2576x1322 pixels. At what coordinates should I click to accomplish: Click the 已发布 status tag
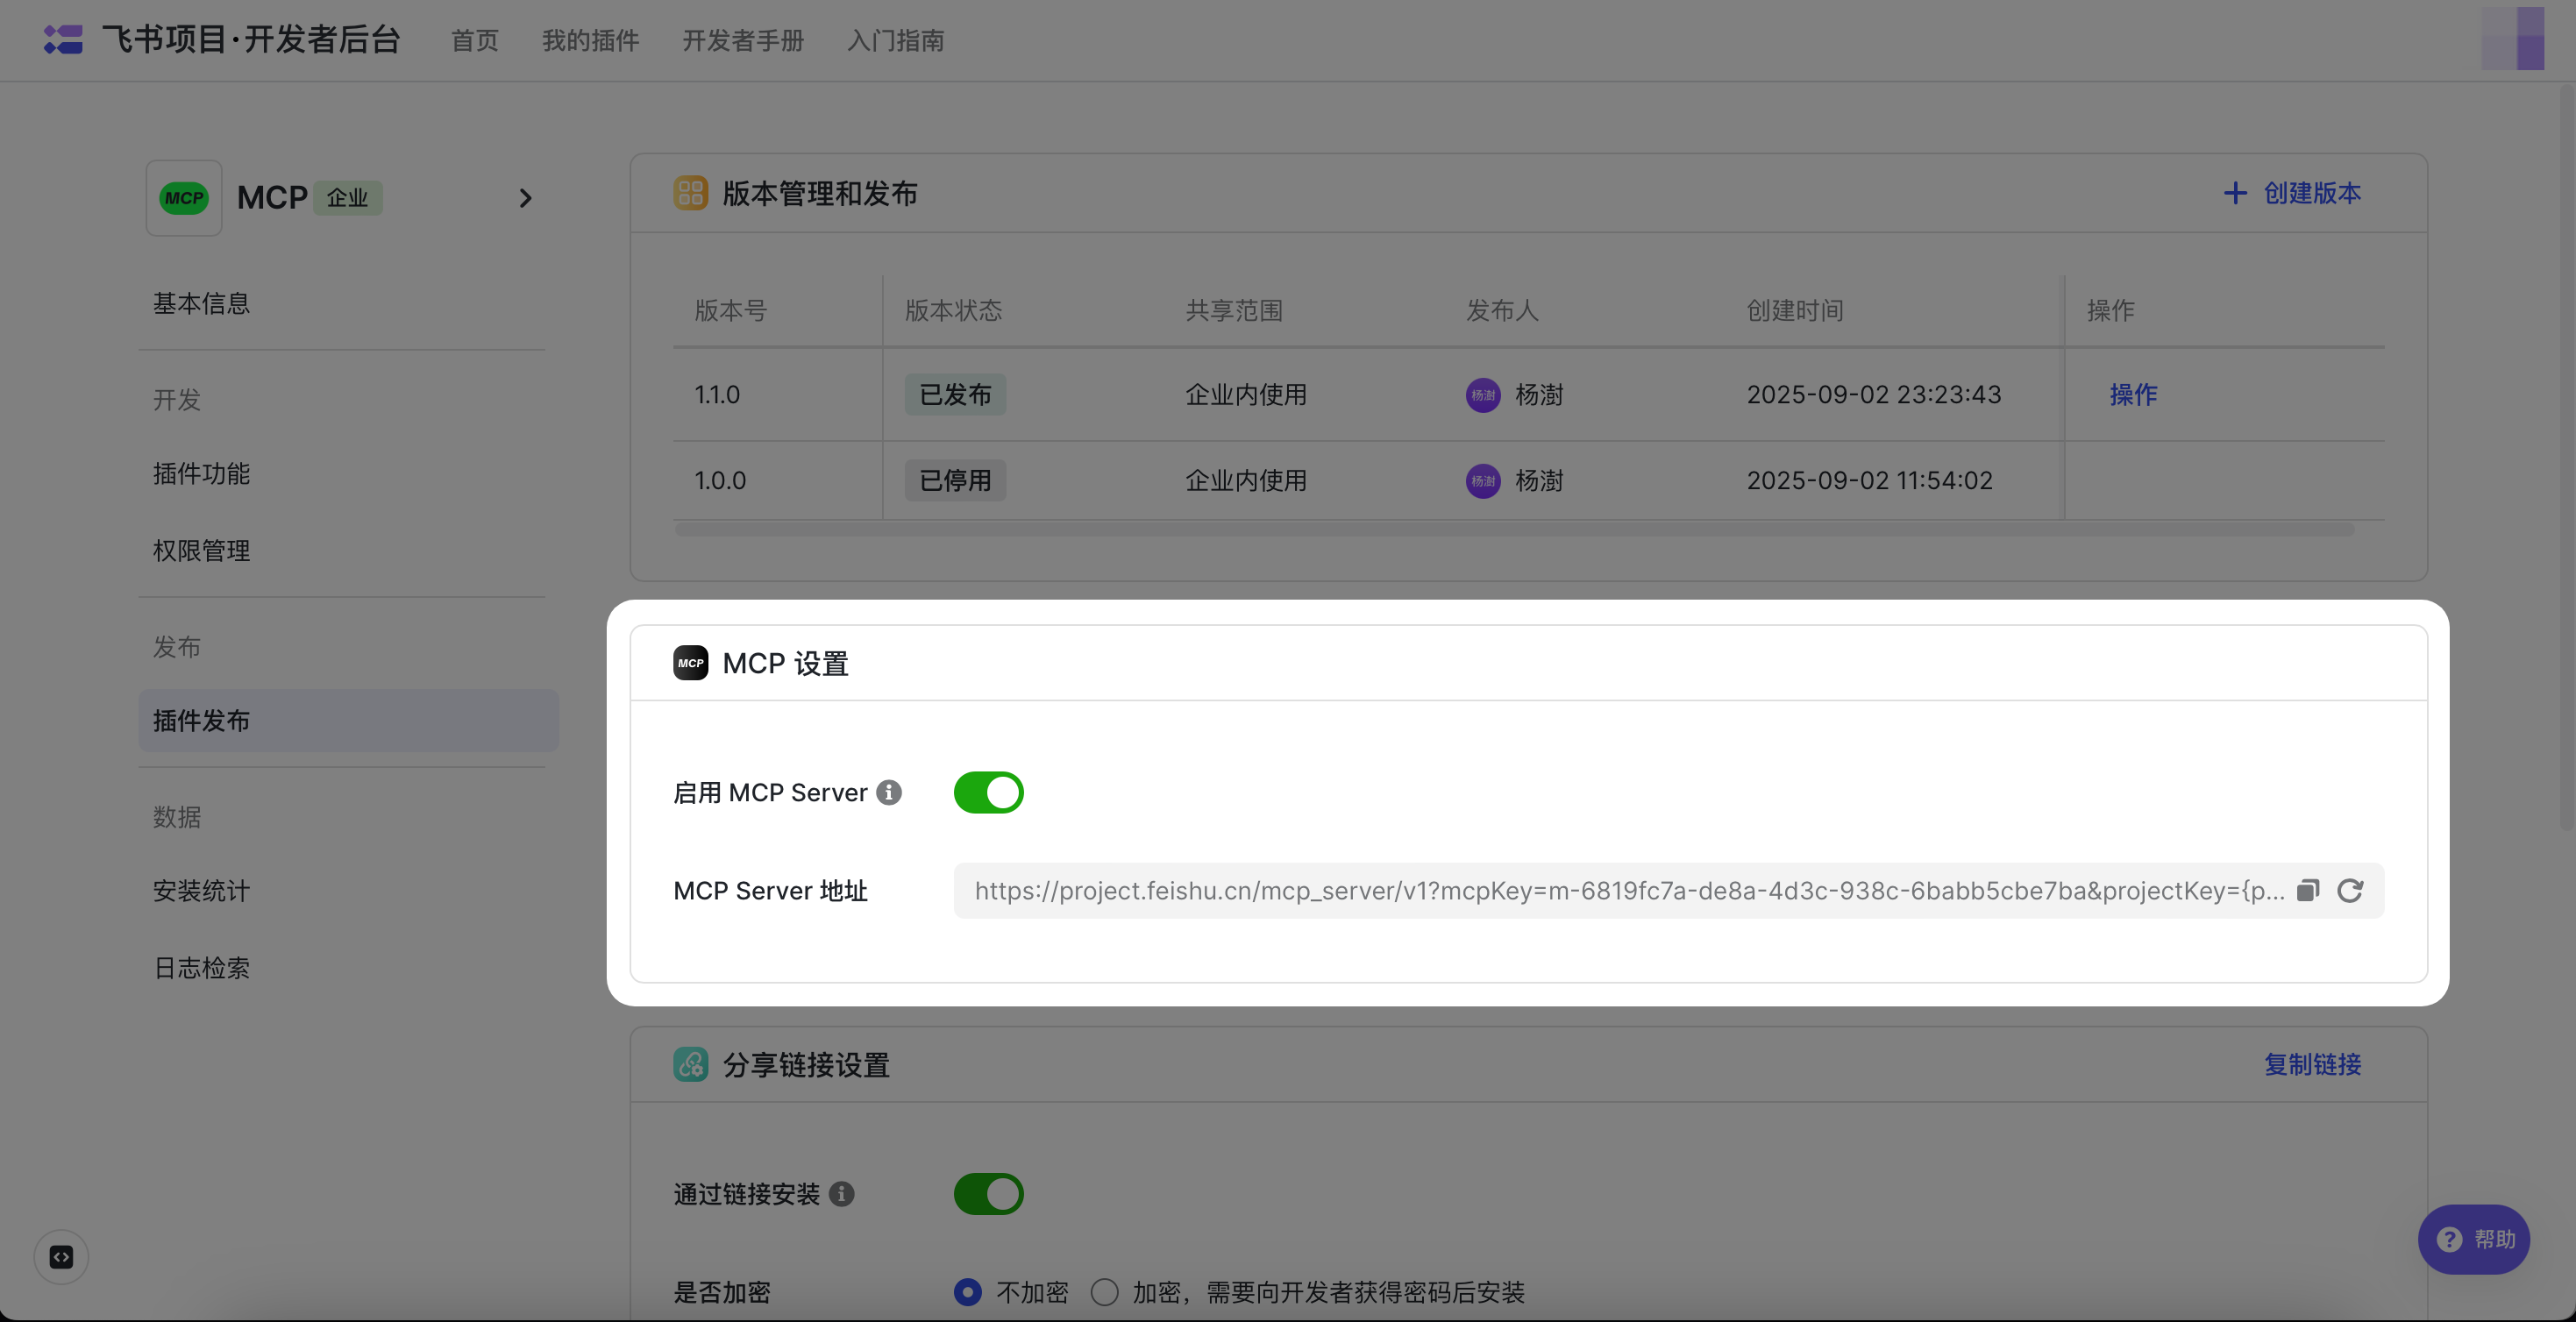click(x=955, y=395)
